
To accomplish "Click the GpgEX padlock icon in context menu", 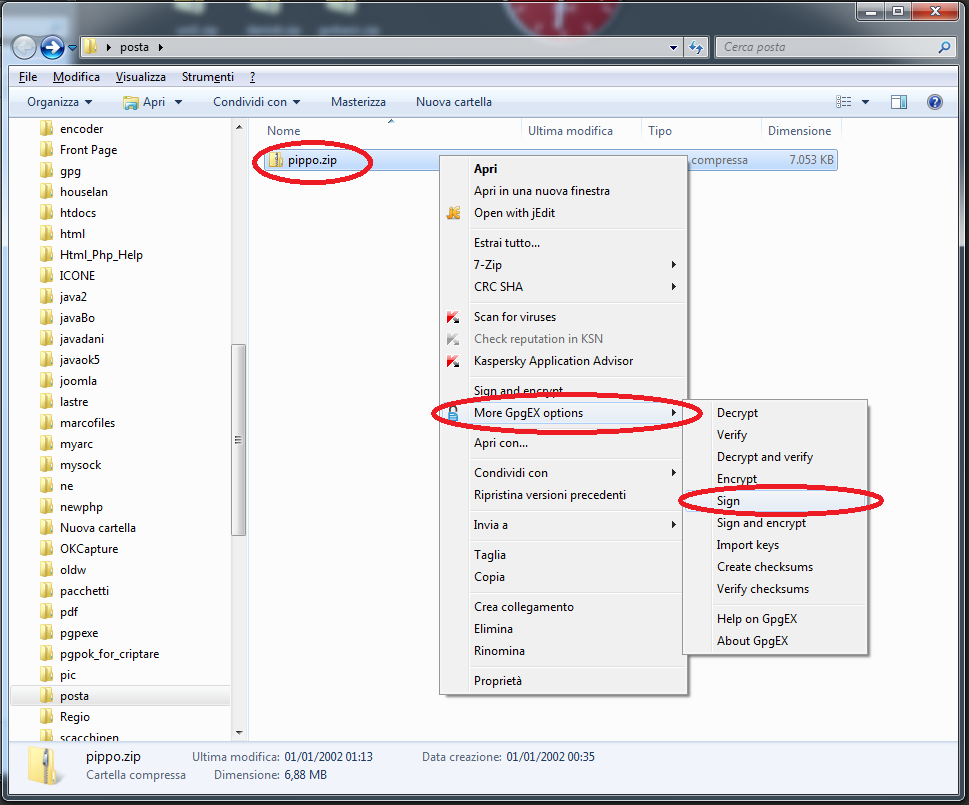I will tap(453, 413).
